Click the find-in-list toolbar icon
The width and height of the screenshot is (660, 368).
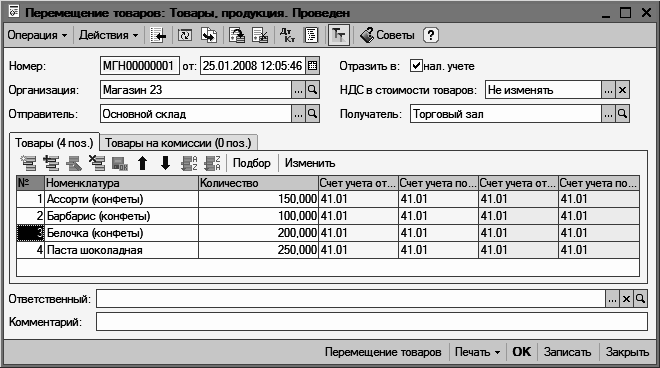tap(158, 35)
